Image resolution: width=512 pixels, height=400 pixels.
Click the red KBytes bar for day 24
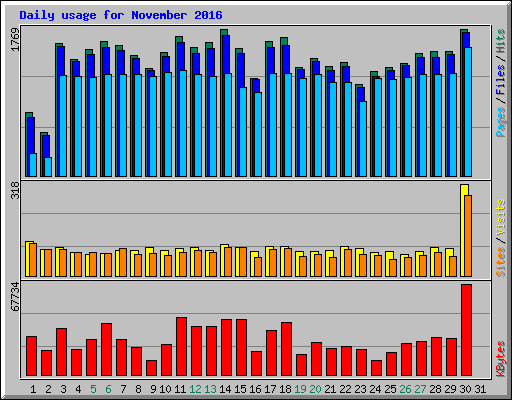[376, 368]
